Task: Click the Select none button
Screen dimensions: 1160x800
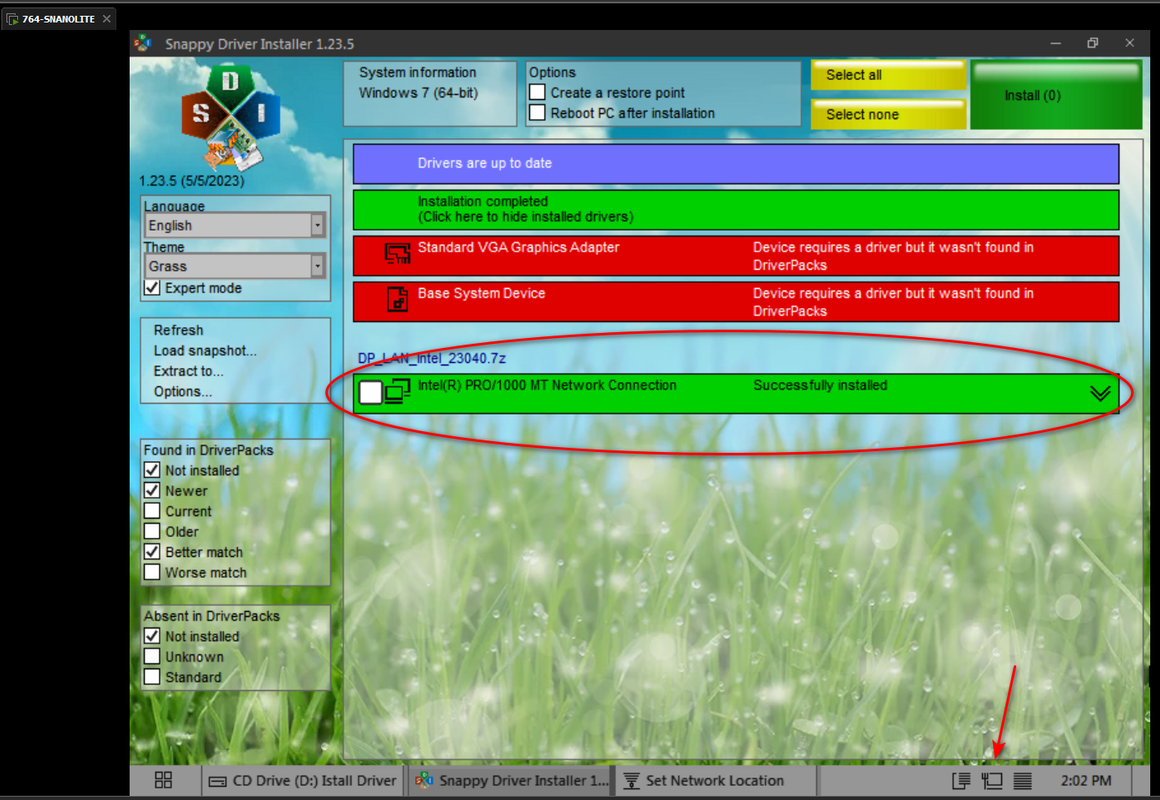Action: [888, 115]
